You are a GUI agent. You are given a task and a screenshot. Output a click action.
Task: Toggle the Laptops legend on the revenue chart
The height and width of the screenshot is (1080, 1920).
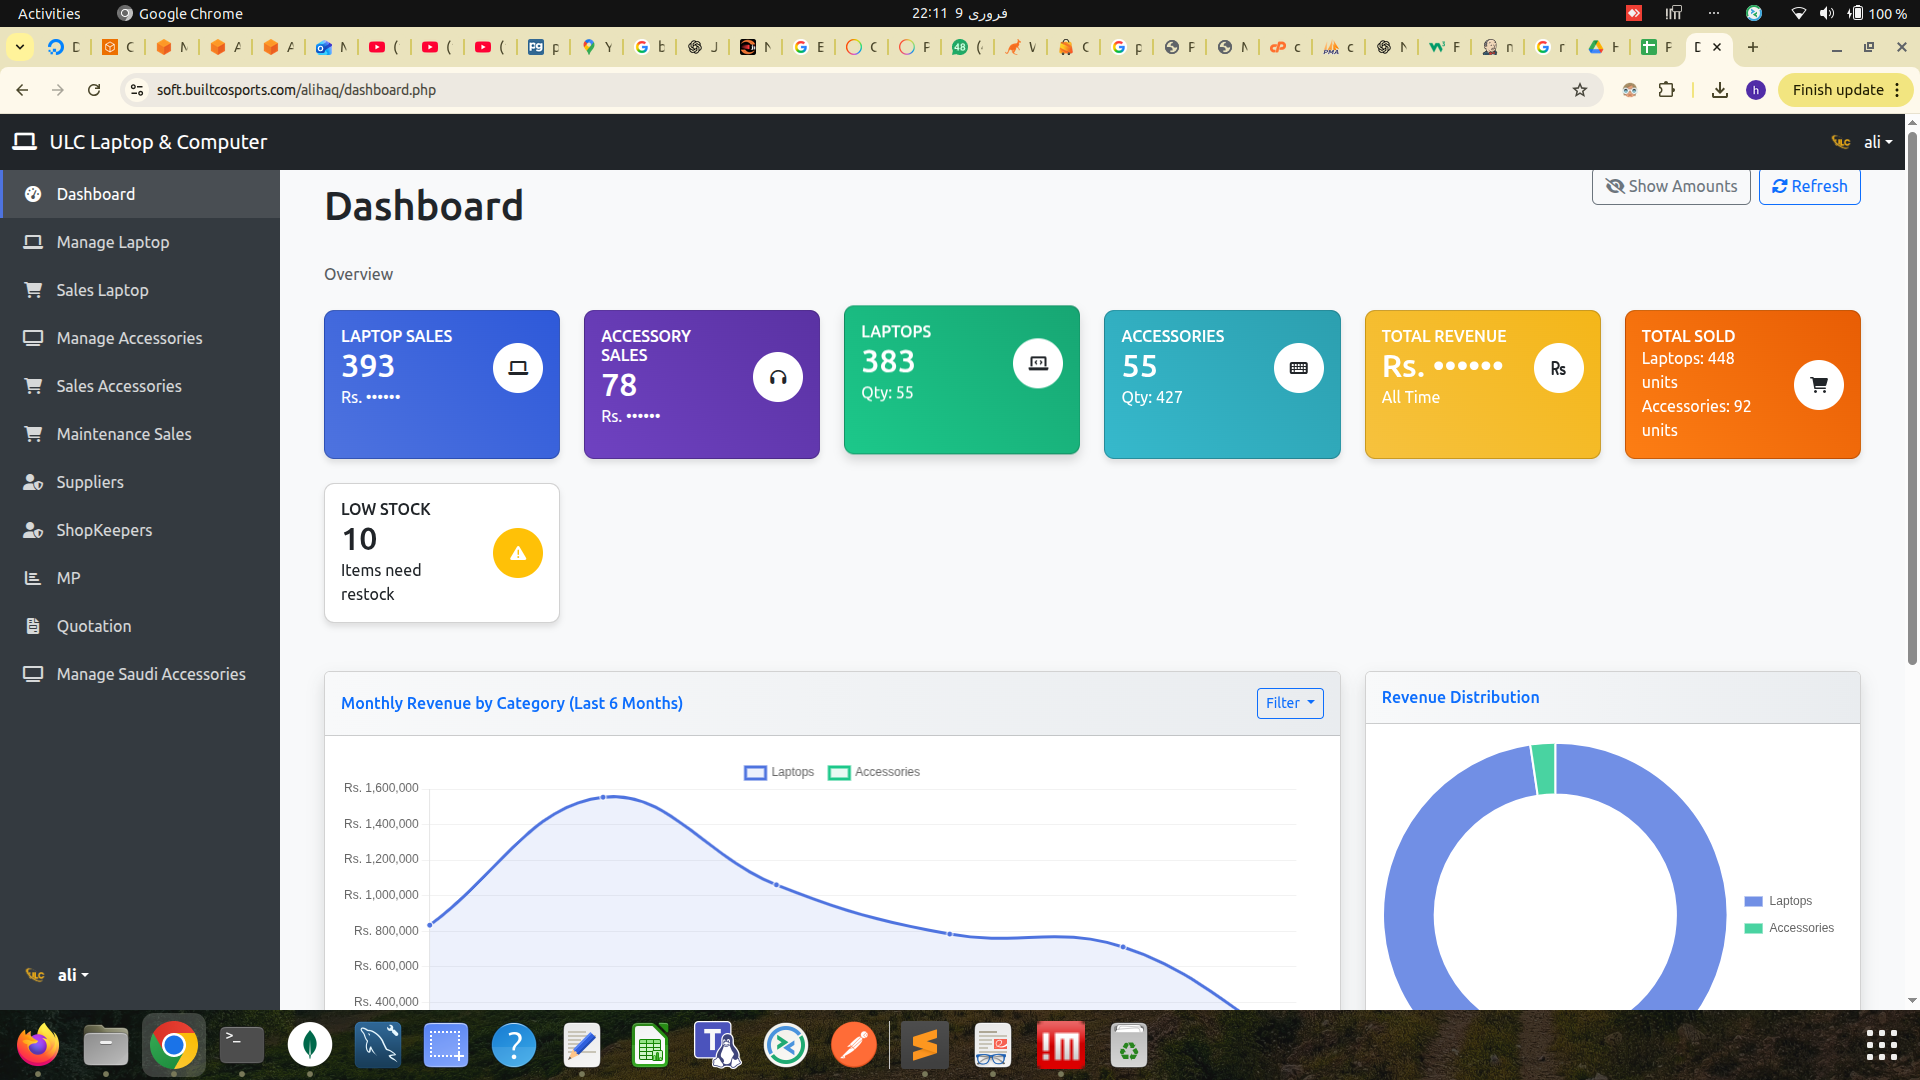click(x=780, y=772)
